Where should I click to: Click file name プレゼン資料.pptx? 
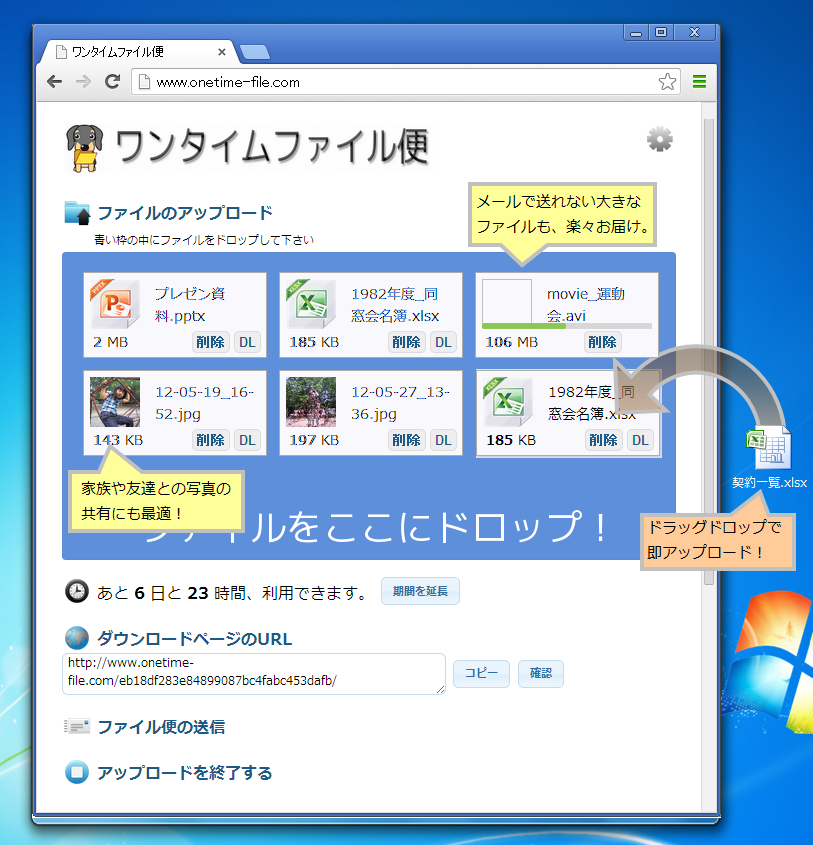(190, 304)
